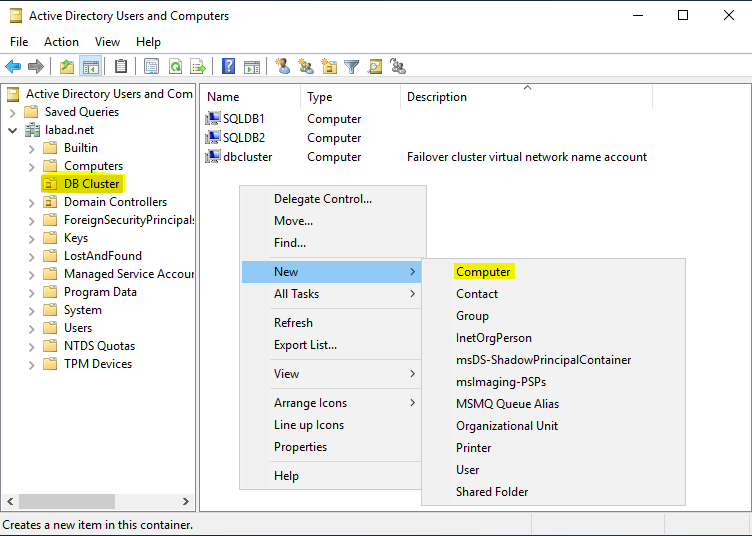The width and height of the screenshot is (752, 536).
Task: Expand the Builtin container
Action: 32,149
